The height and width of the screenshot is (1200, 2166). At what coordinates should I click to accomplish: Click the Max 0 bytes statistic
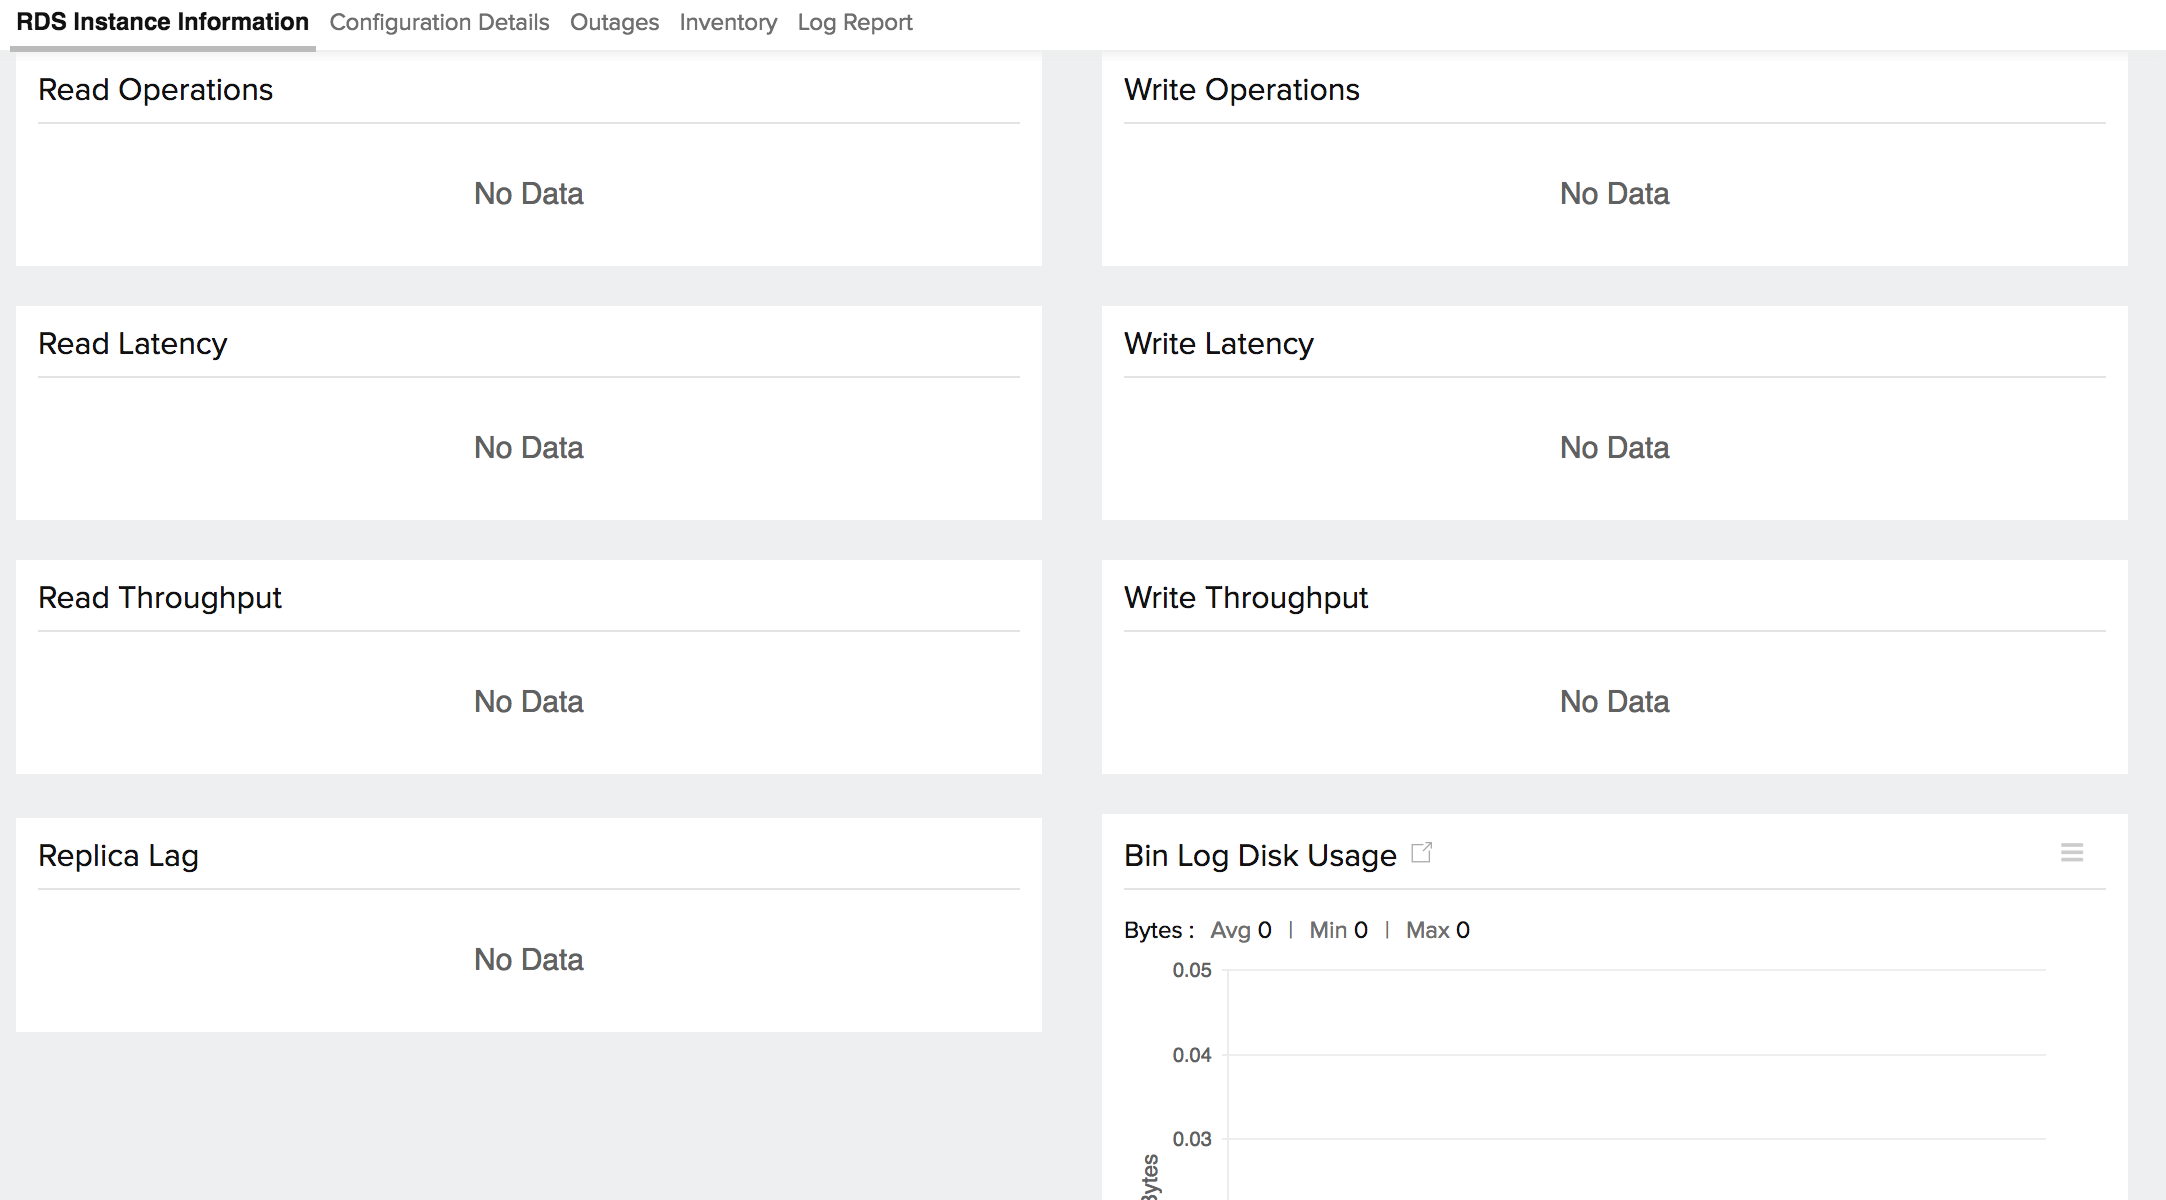coord(1437,930)
